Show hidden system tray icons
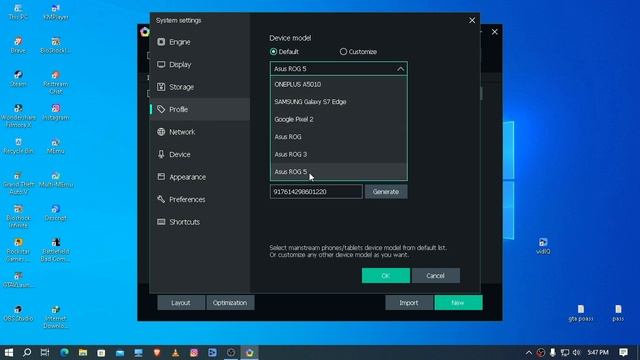640x360 pixels. click(x=529, y=352)
